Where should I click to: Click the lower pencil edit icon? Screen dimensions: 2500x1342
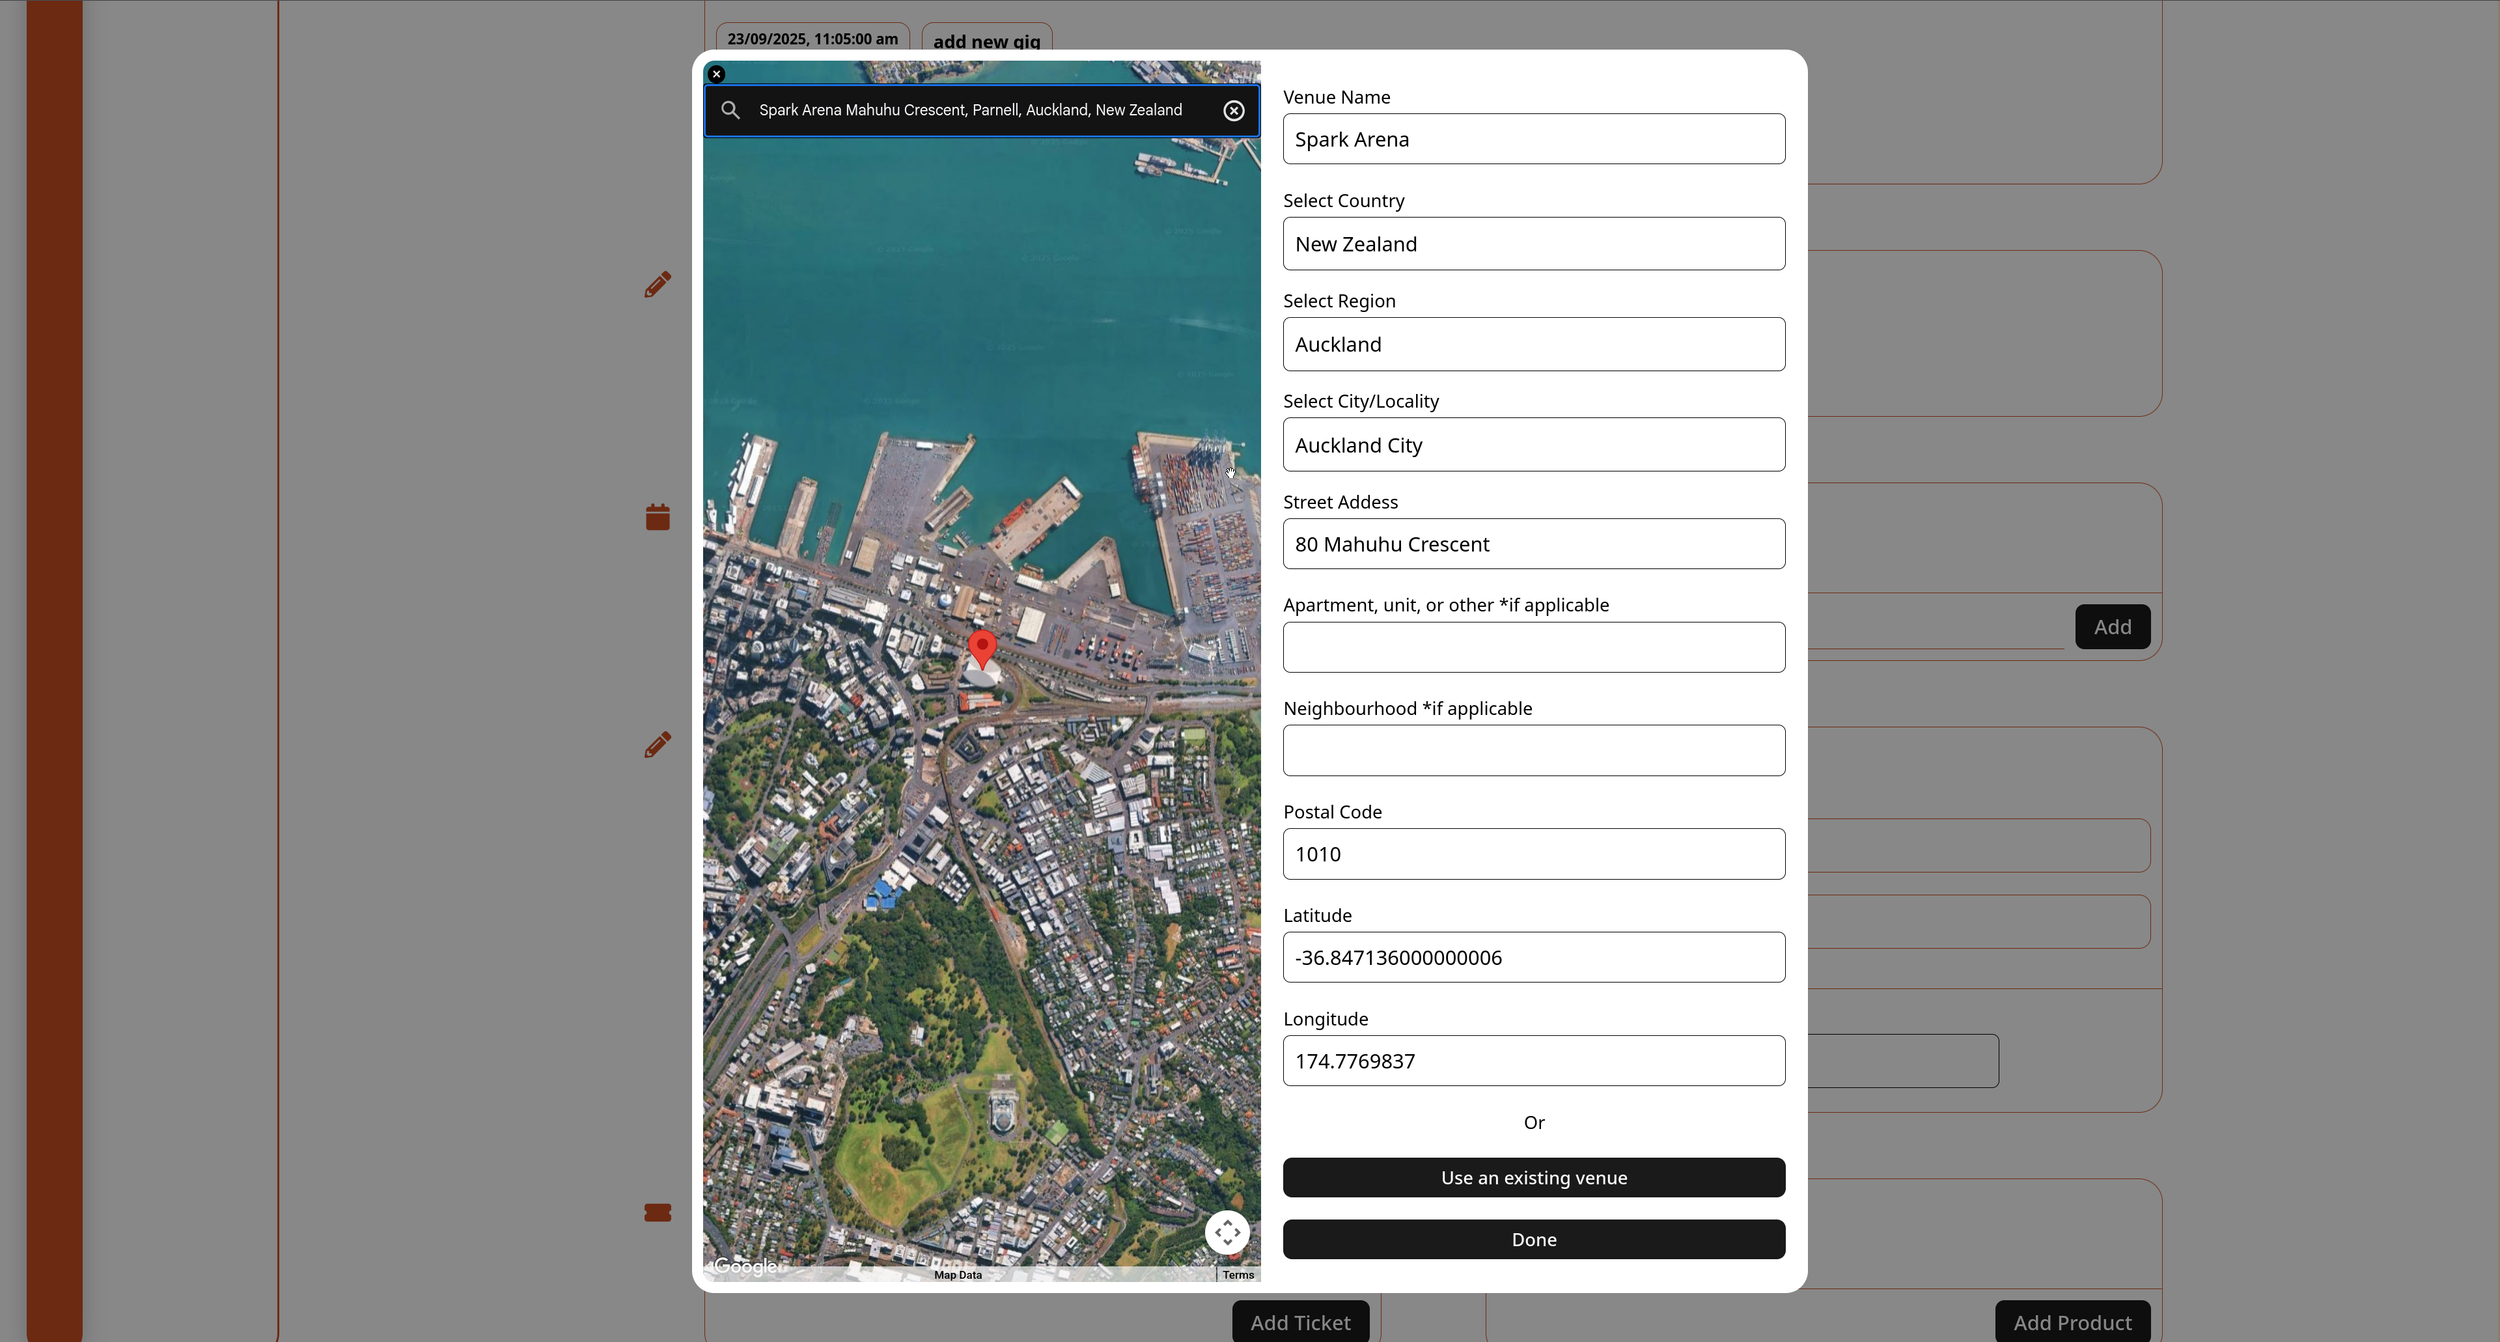[x=657, y=745]
